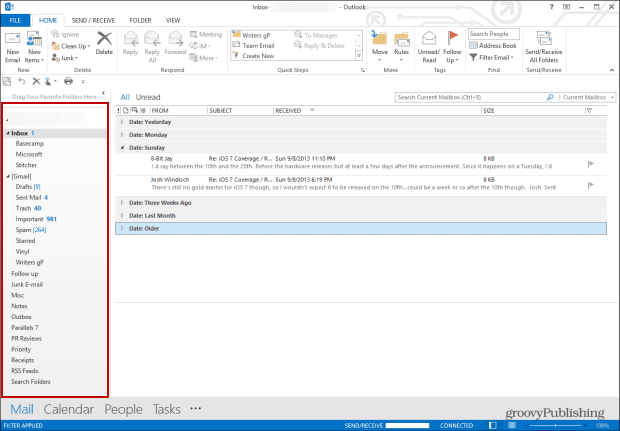Open Manage Quick Steps dialog launcher
The image size is (620, 431).
(363, 70)
